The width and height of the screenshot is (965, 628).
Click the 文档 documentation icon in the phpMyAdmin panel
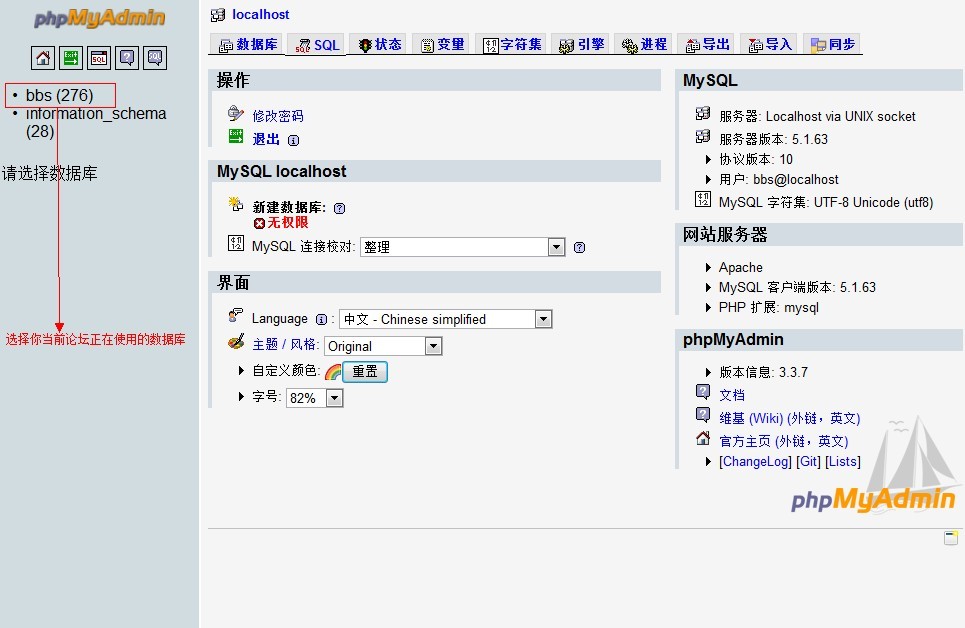[x=703, y=392]
